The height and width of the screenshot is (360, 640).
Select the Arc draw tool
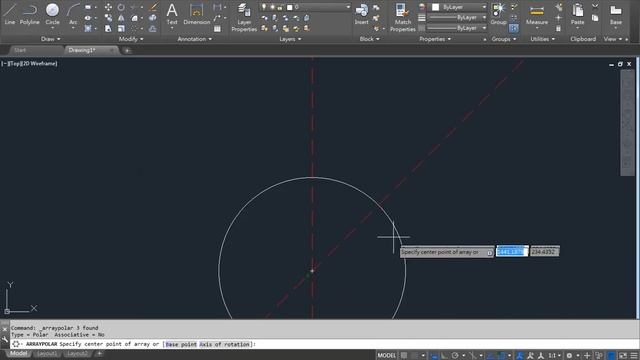coord(73,13)
